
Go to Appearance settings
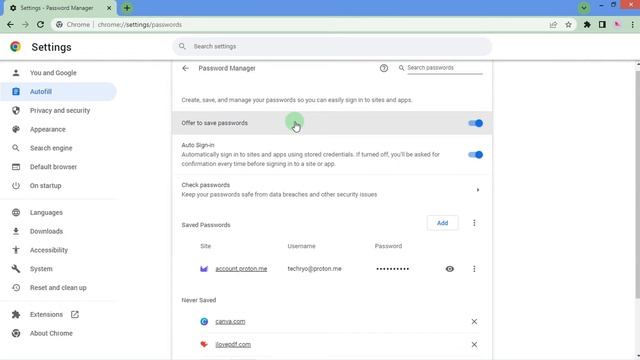47,129
